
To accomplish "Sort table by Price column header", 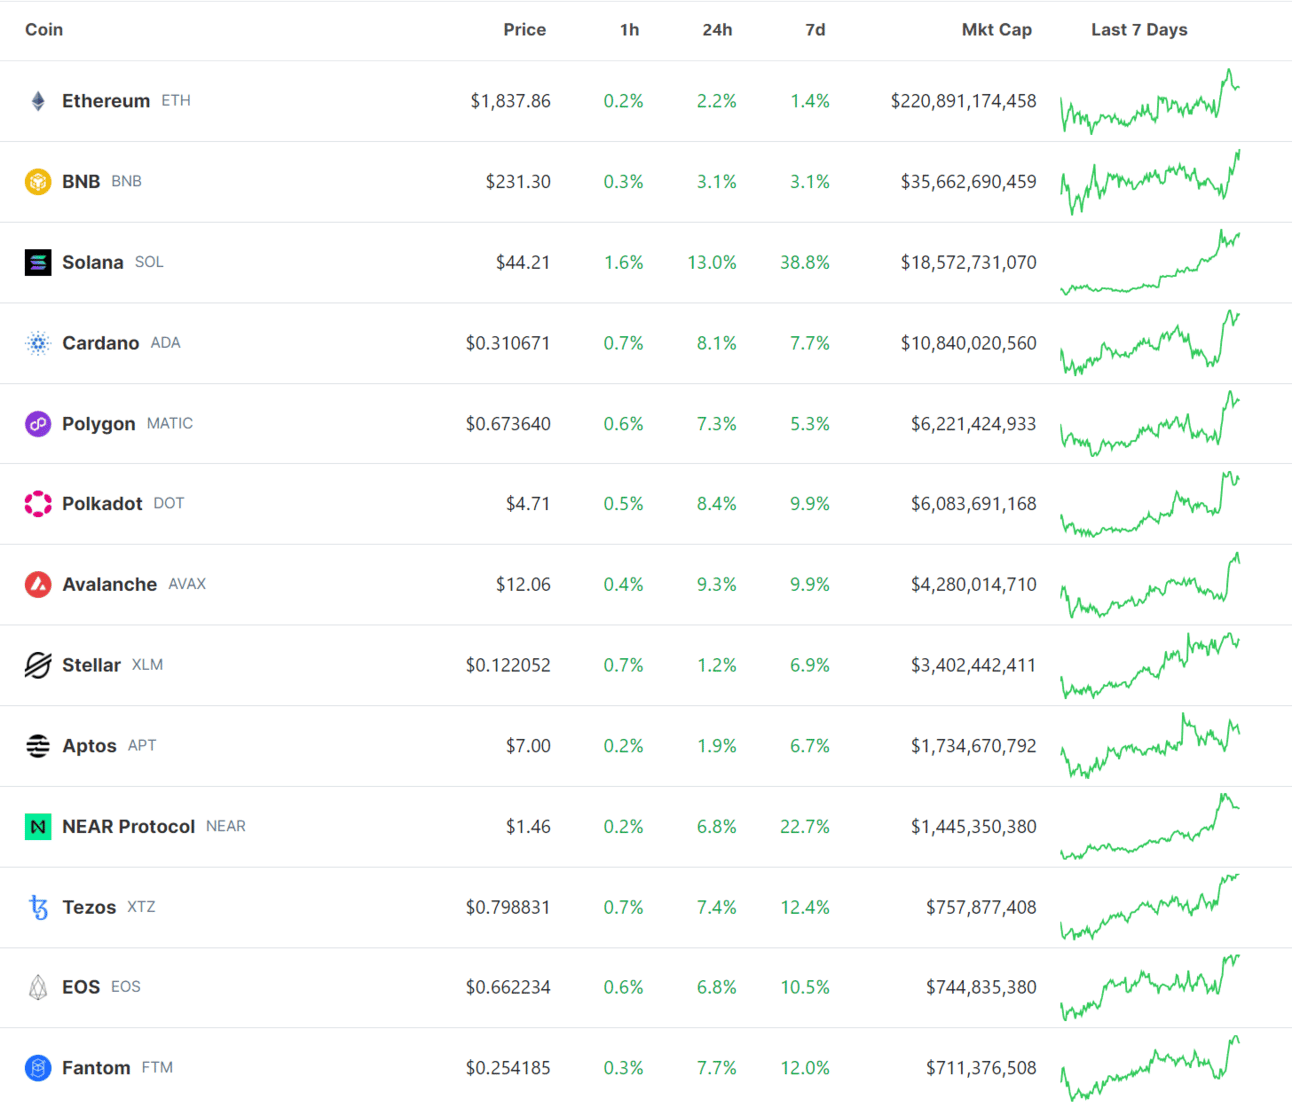I will coord(524,30).
